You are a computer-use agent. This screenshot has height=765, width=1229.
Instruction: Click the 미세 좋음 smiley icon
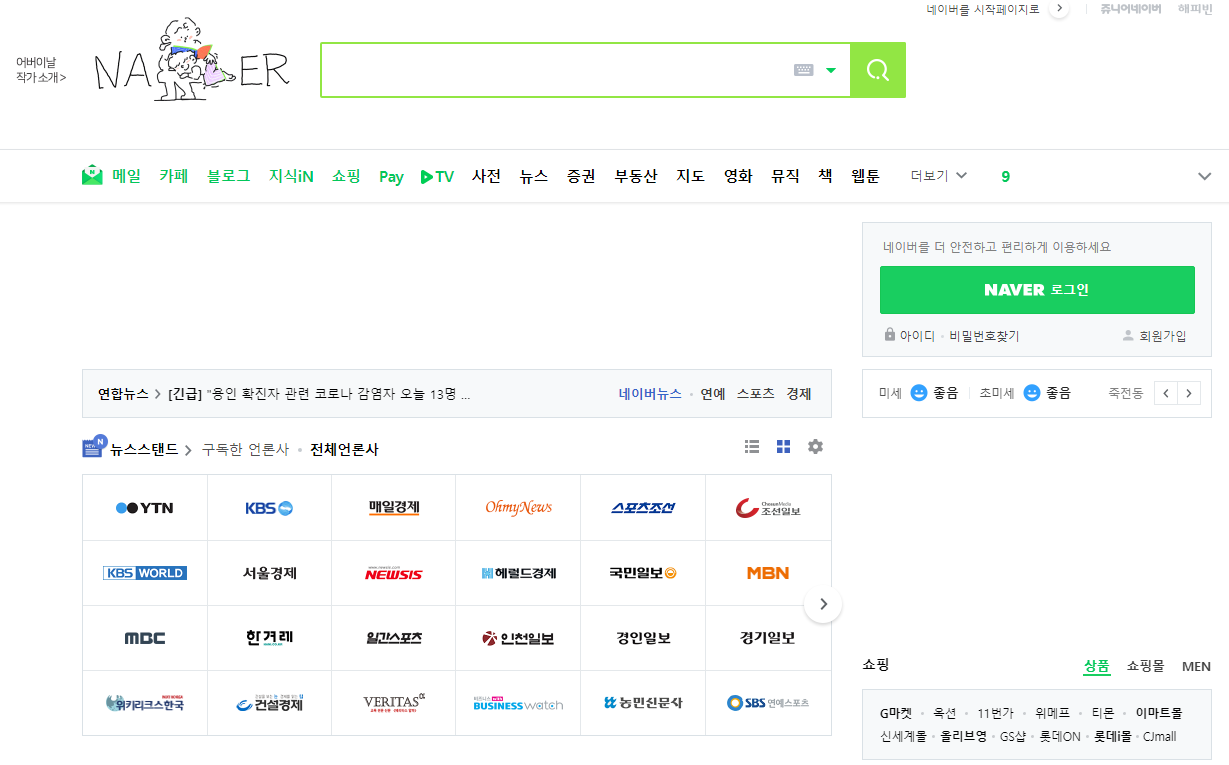919,393
